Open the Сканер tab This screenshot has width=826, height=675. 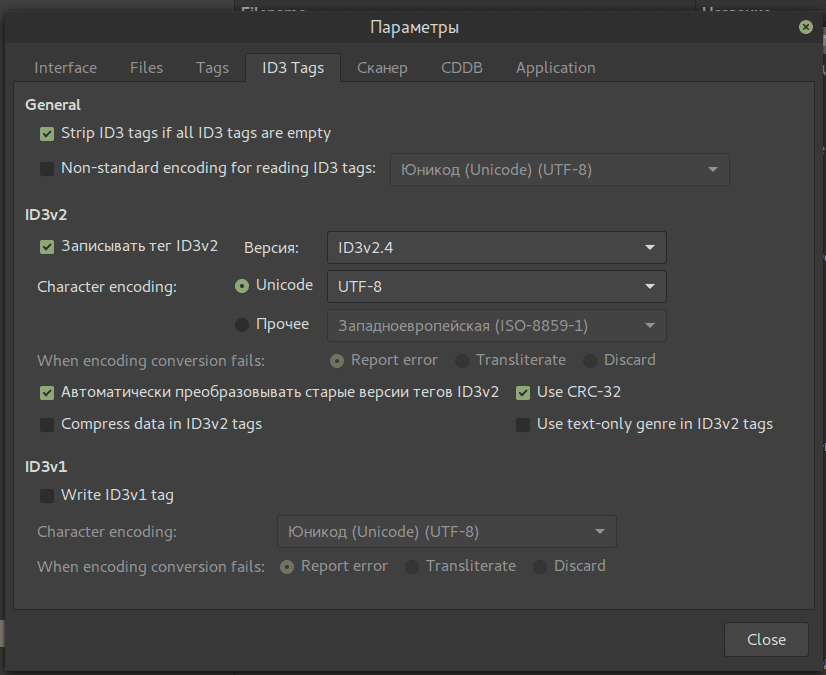click(382, 68)
